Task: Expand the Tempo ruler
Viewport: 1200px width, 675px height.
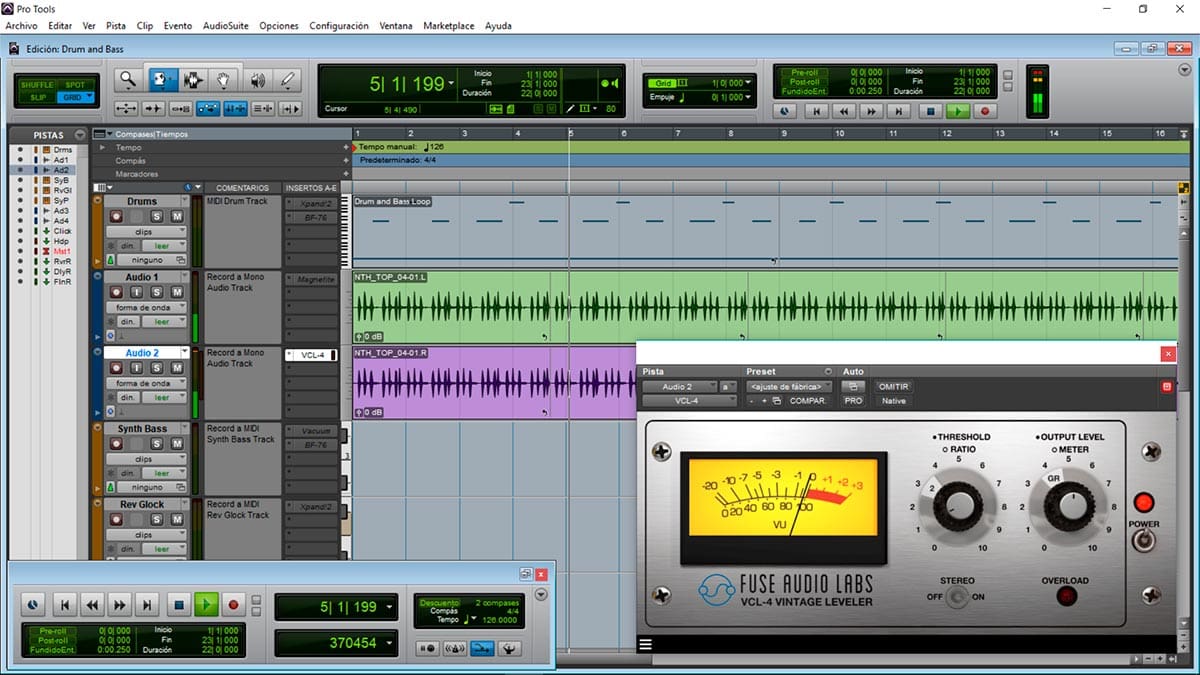Action: 102,148
